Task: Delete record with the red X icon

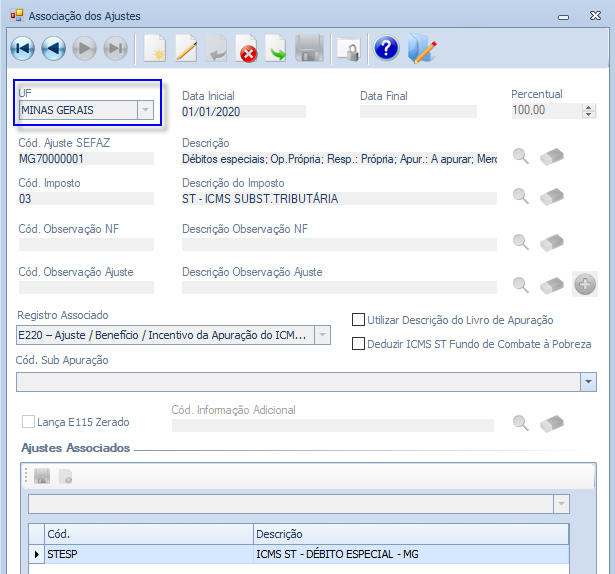Action: pos(247,49)
